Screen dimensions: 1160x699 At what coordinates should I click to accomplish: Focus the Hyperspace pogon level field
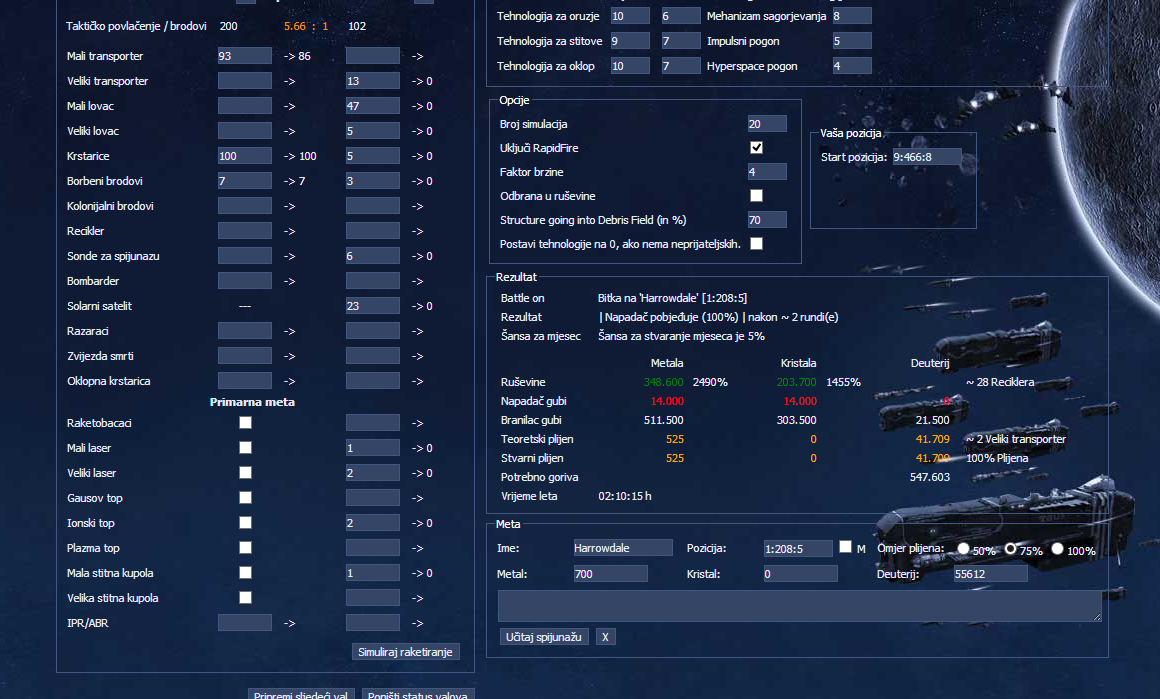[x=852, y=66]
